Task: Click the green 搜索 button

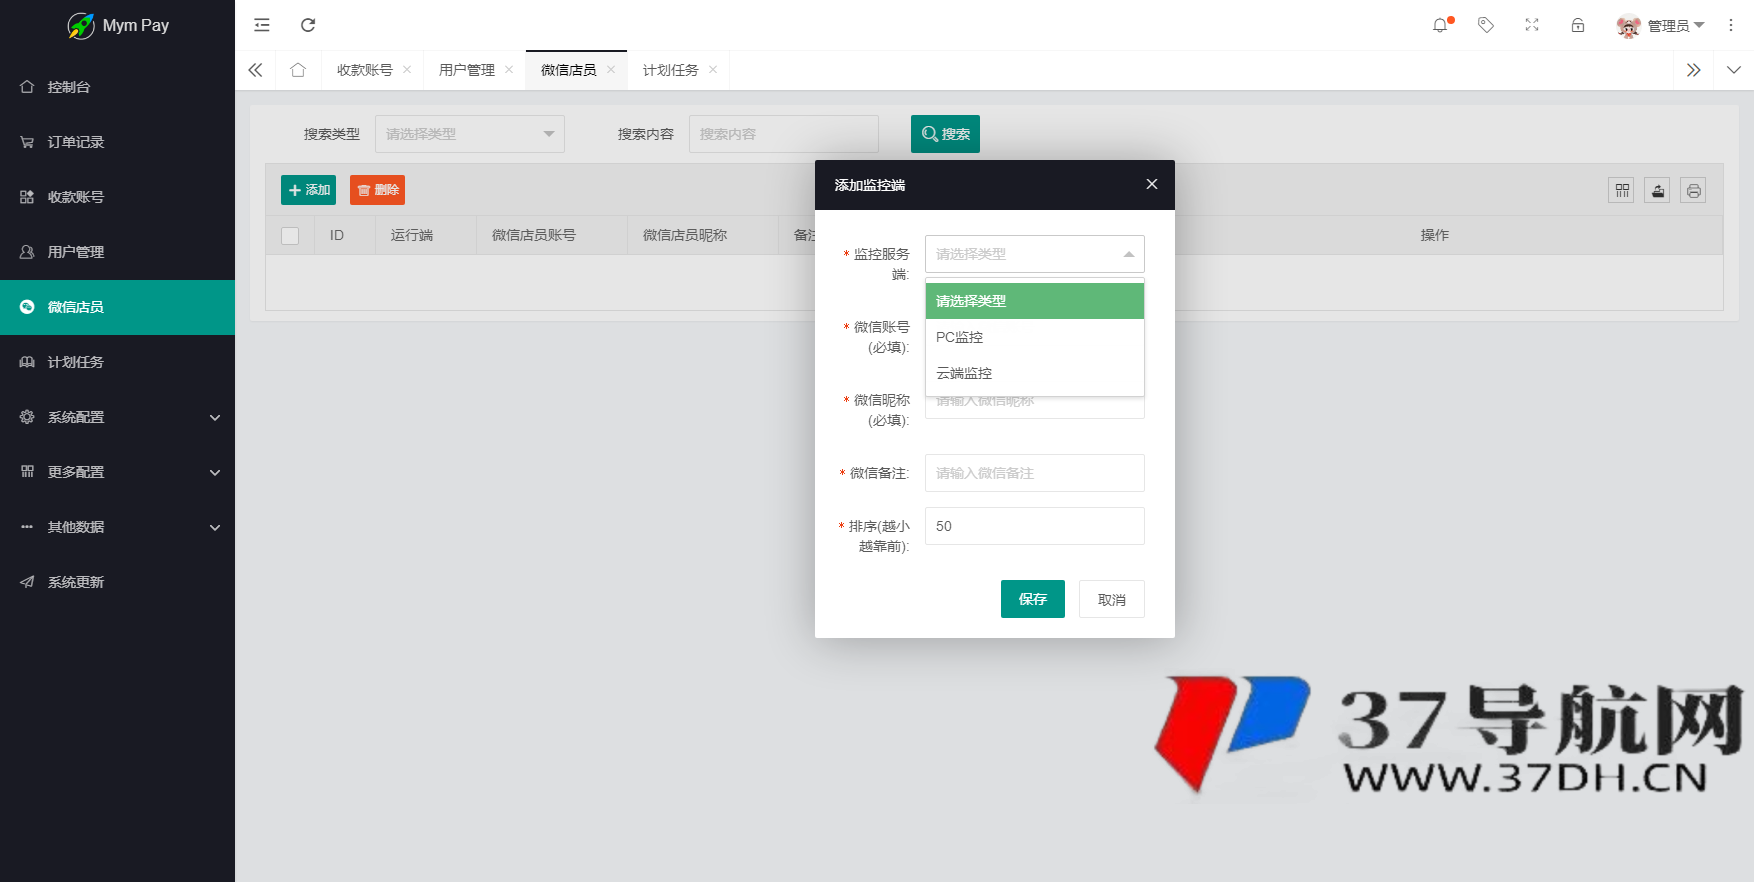Action: click(945, 134)
